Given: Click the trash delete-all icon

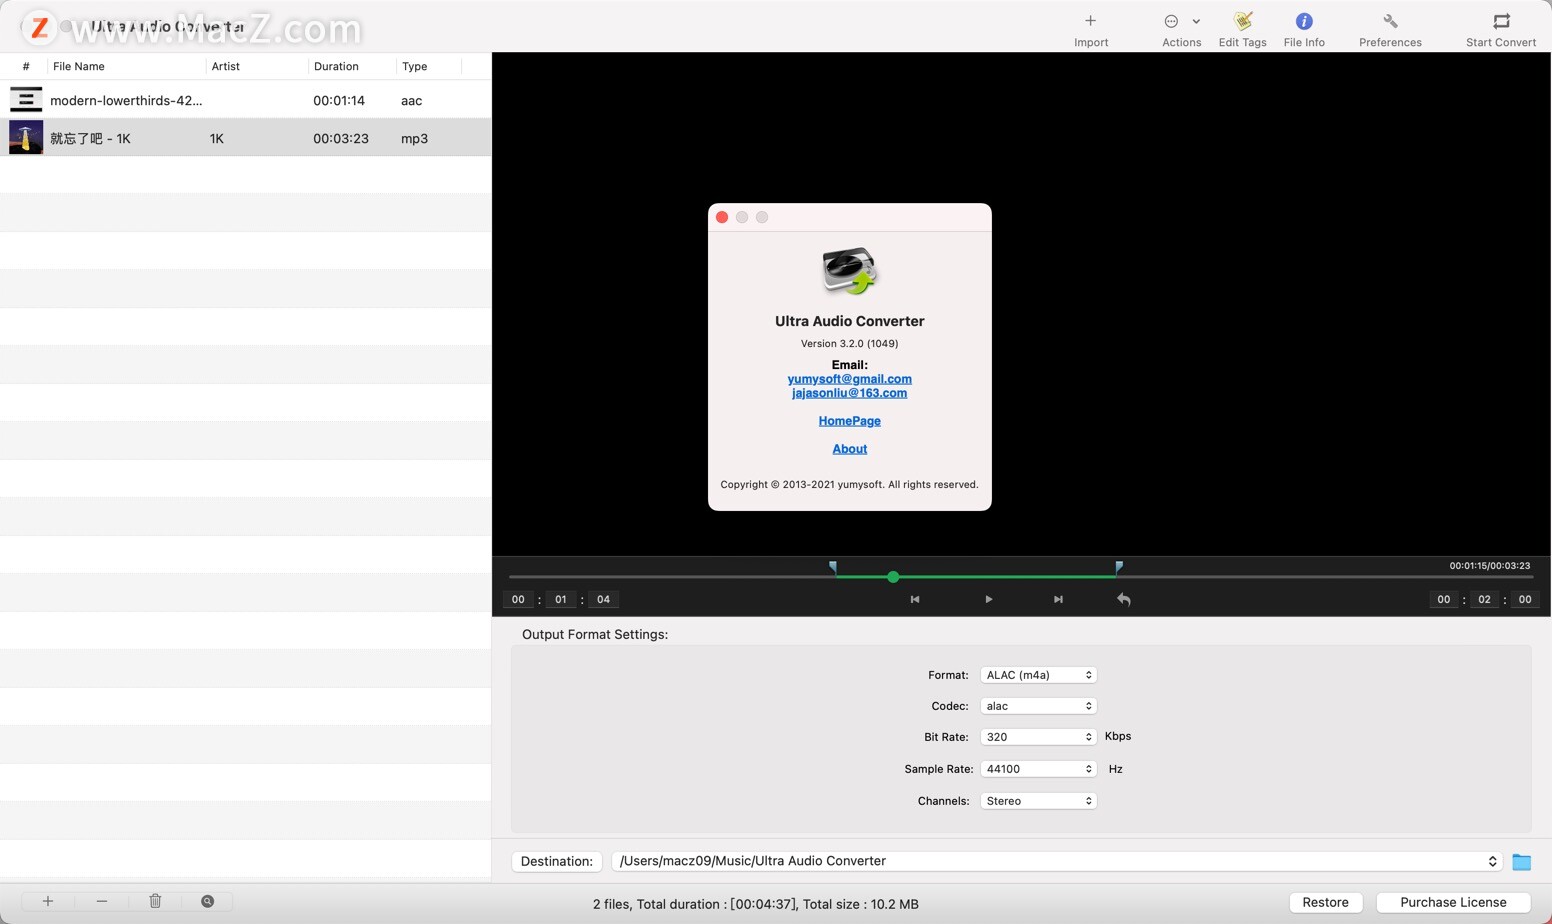Looking at the screenshot, I should tap(155, 901).
